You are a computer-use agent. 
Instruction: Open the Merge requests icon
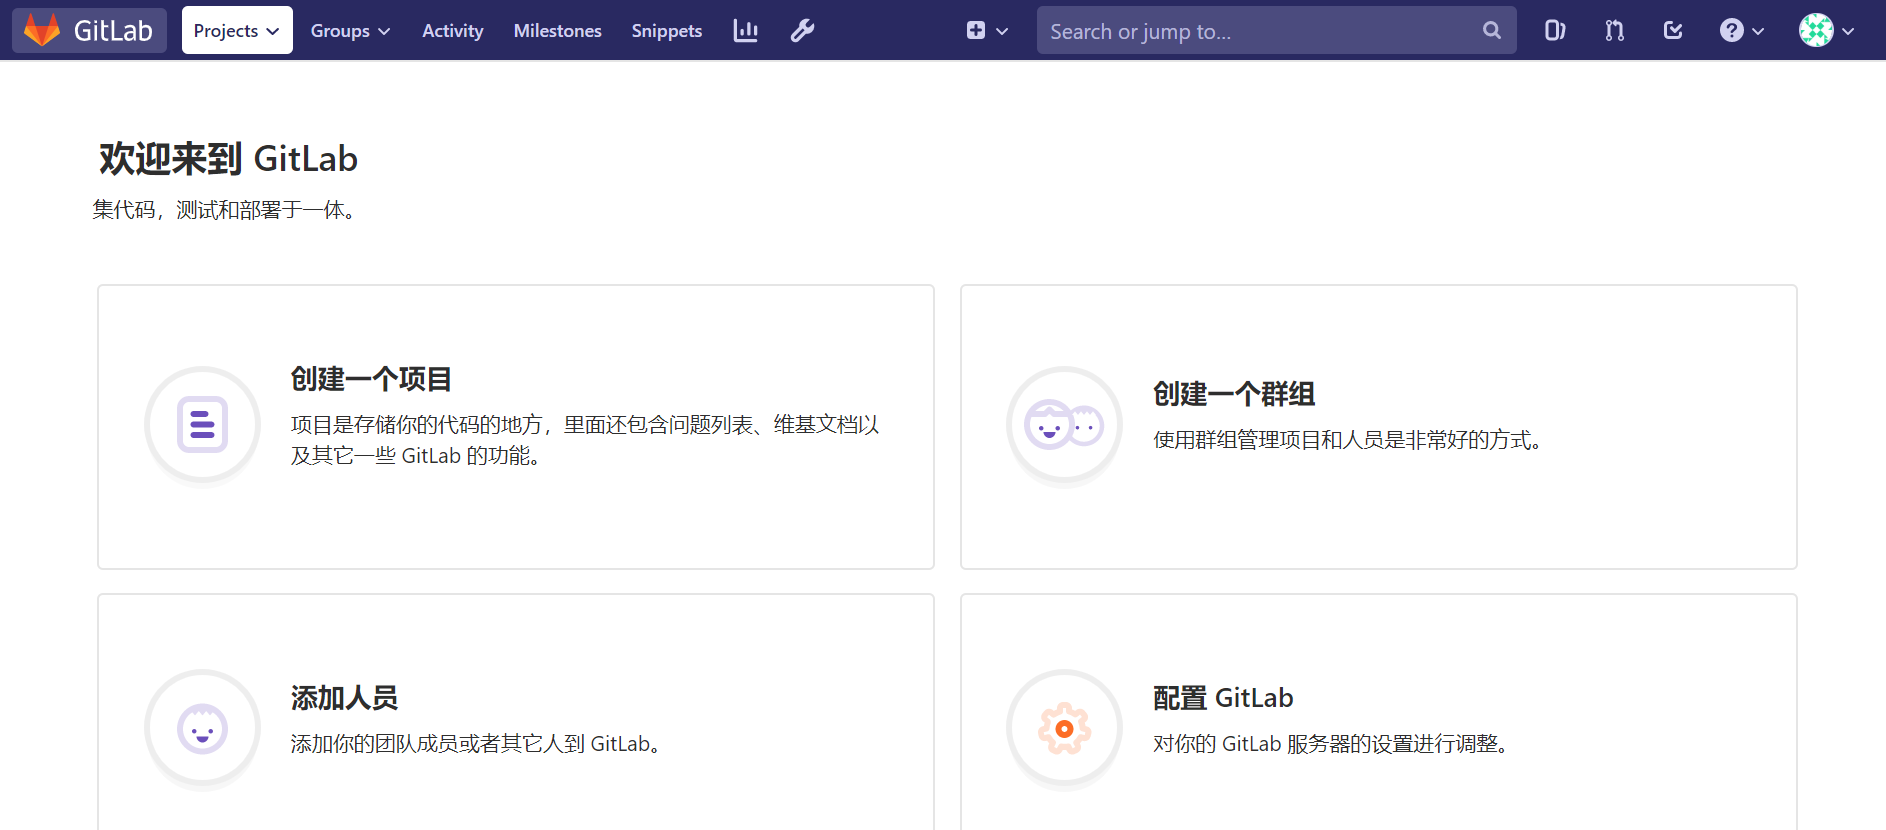tap(1614, 31)
